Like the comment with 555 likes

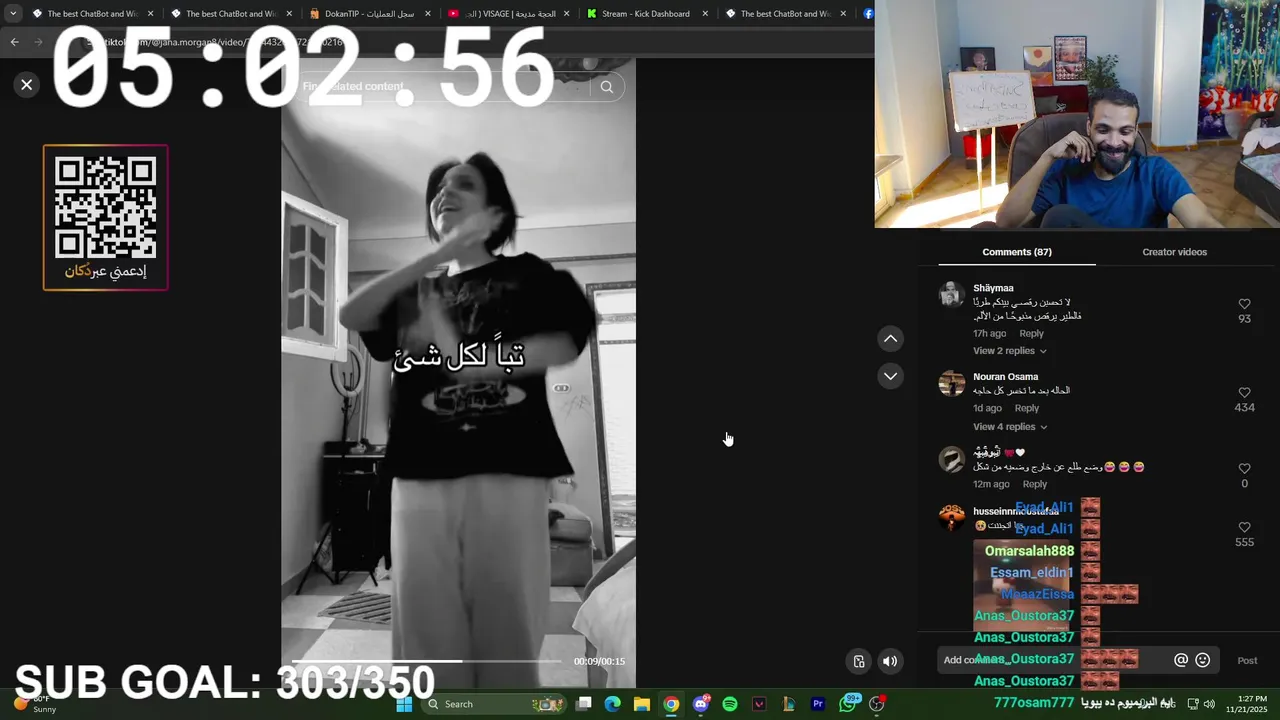[x=1244, y=527]
